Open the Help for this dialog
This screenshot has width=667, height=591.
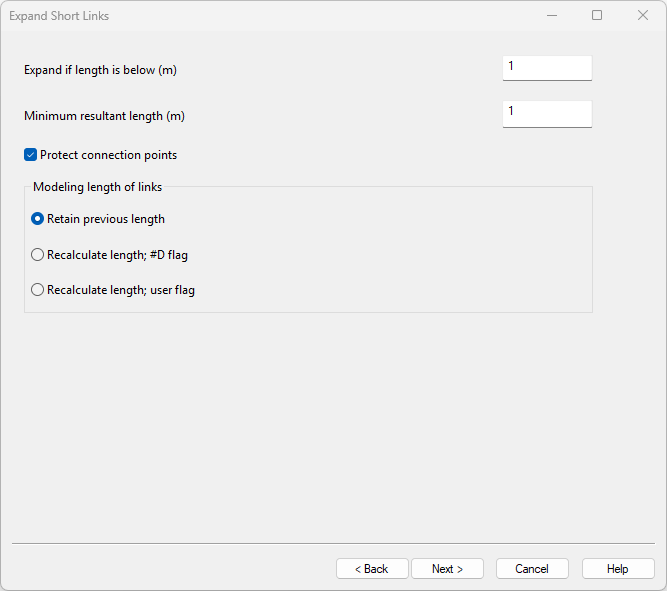(x=618, y=569)
